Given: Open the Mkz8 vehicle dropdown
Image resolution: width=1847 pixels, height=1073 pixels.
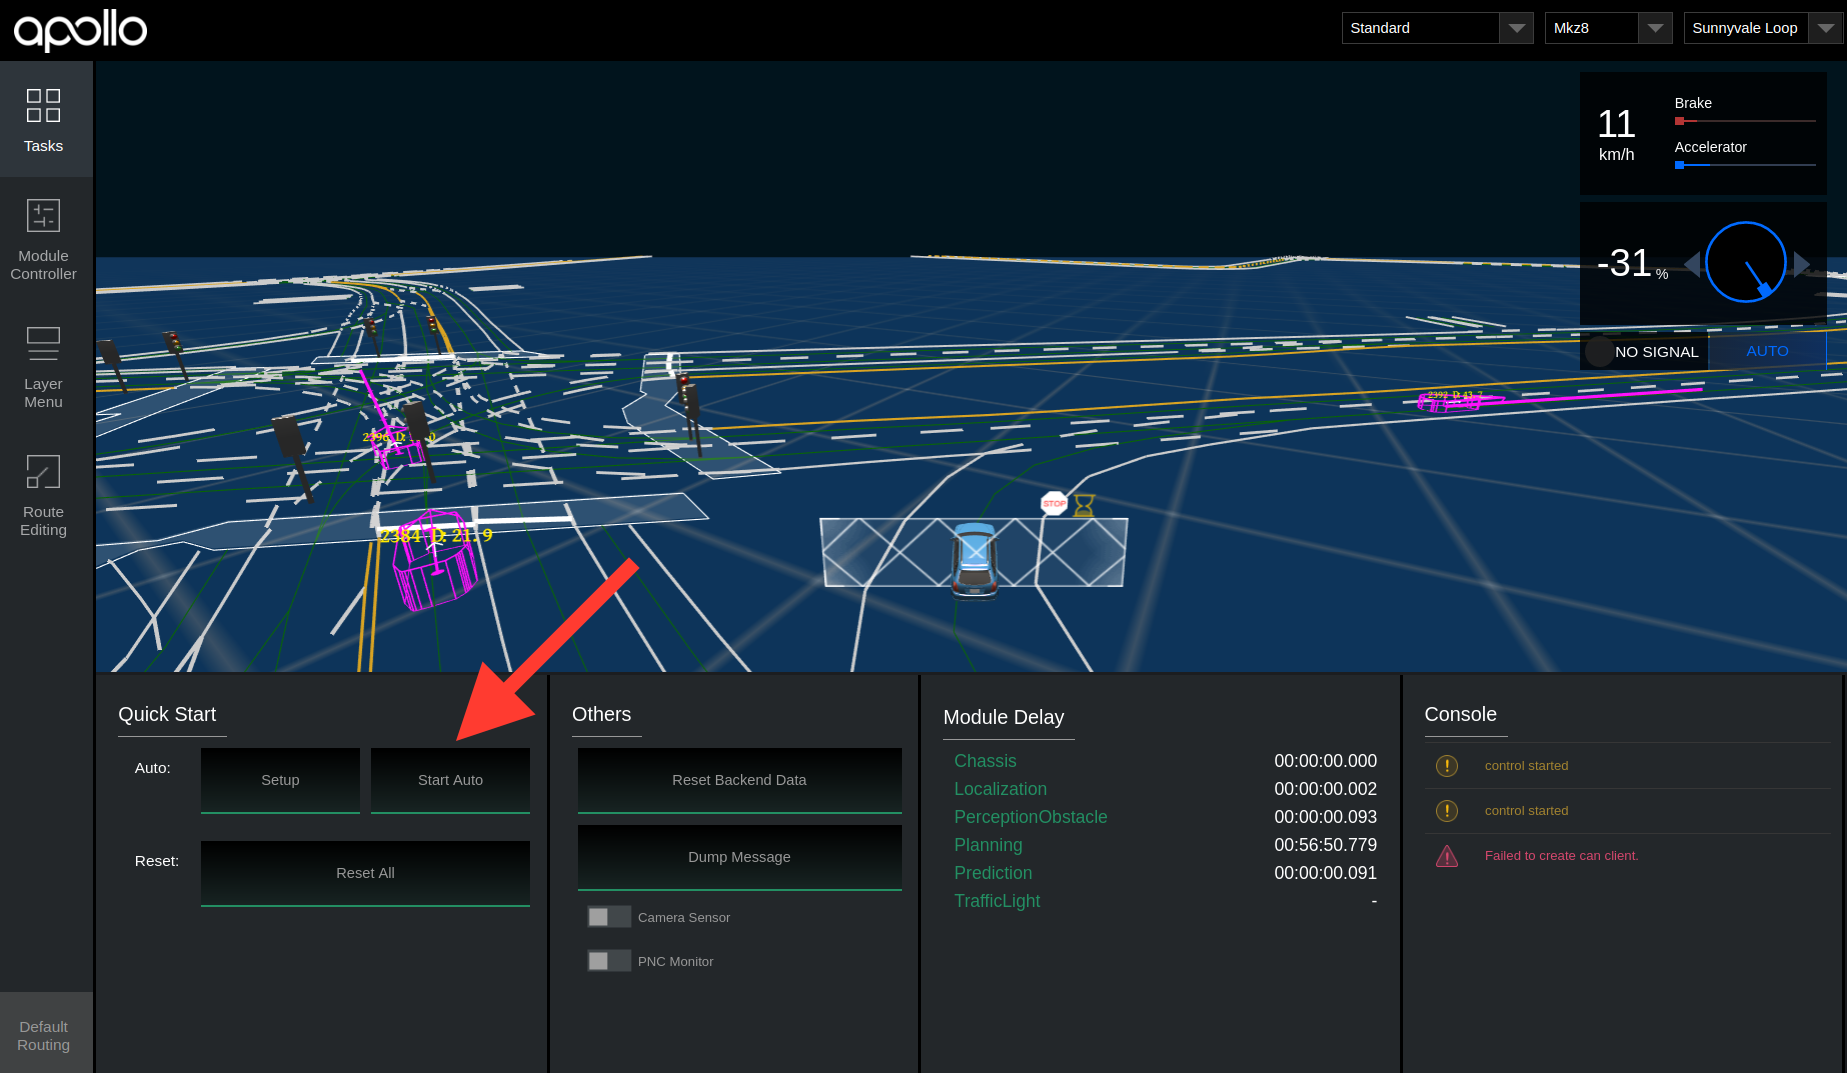Looking at the screenshot, I should pyautogui.click(x=1607, y=28).
